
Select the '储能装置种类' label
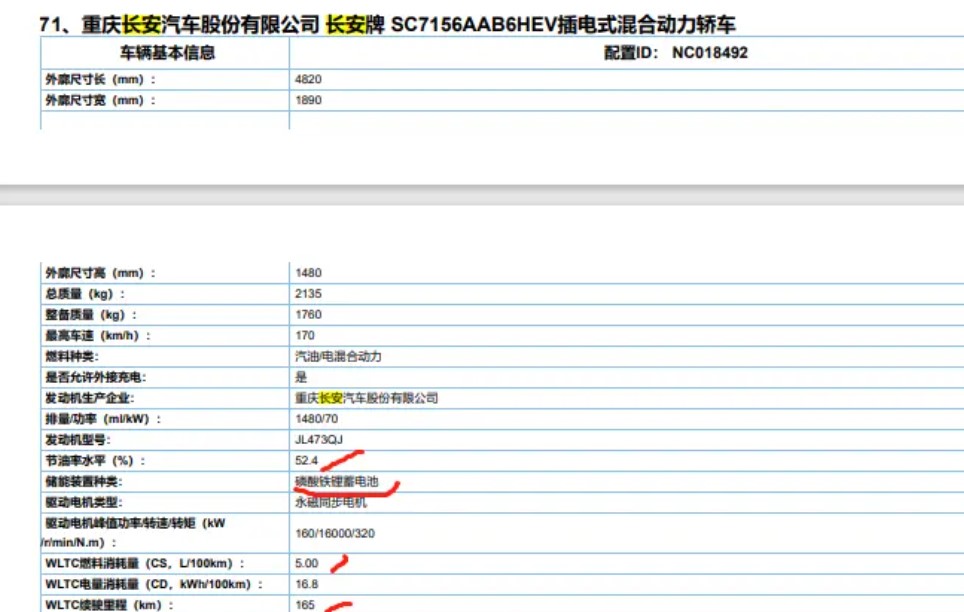point(84,482)
